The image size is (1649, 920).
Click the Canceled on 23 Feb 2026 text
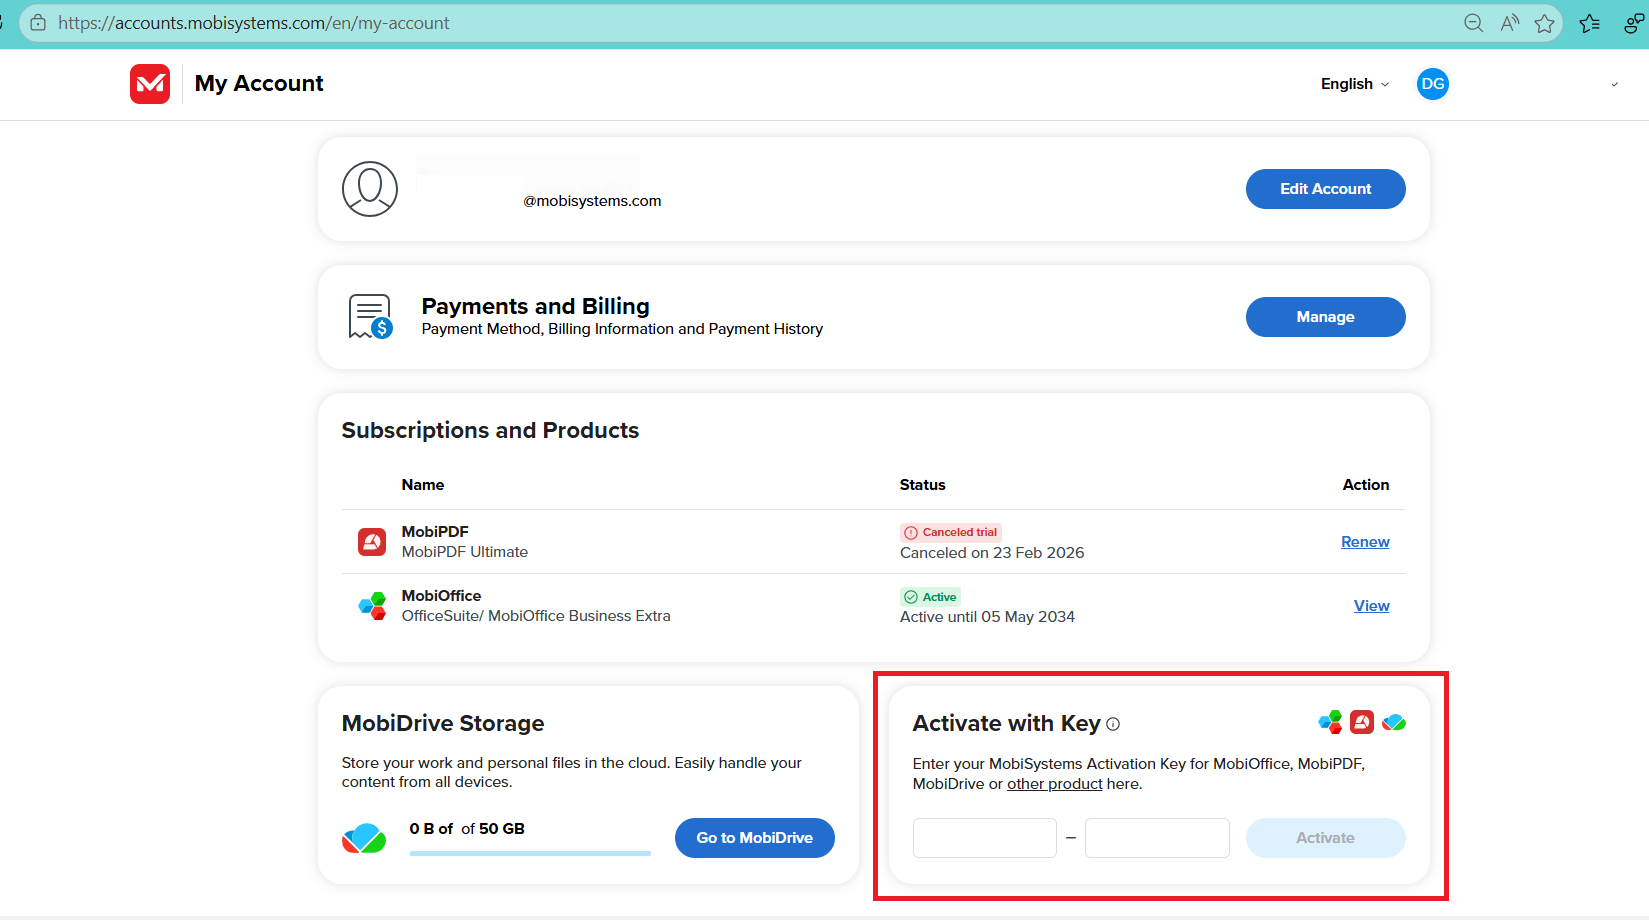(x=992, y=553)
